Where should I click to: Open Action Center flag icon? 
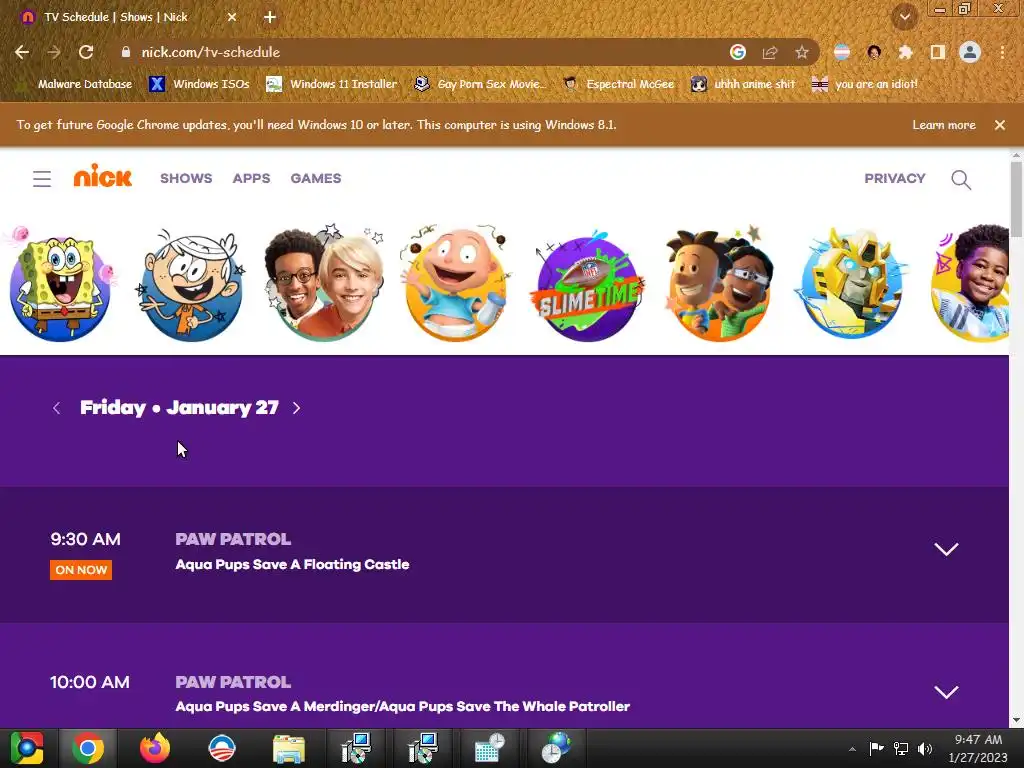[876, 748]
